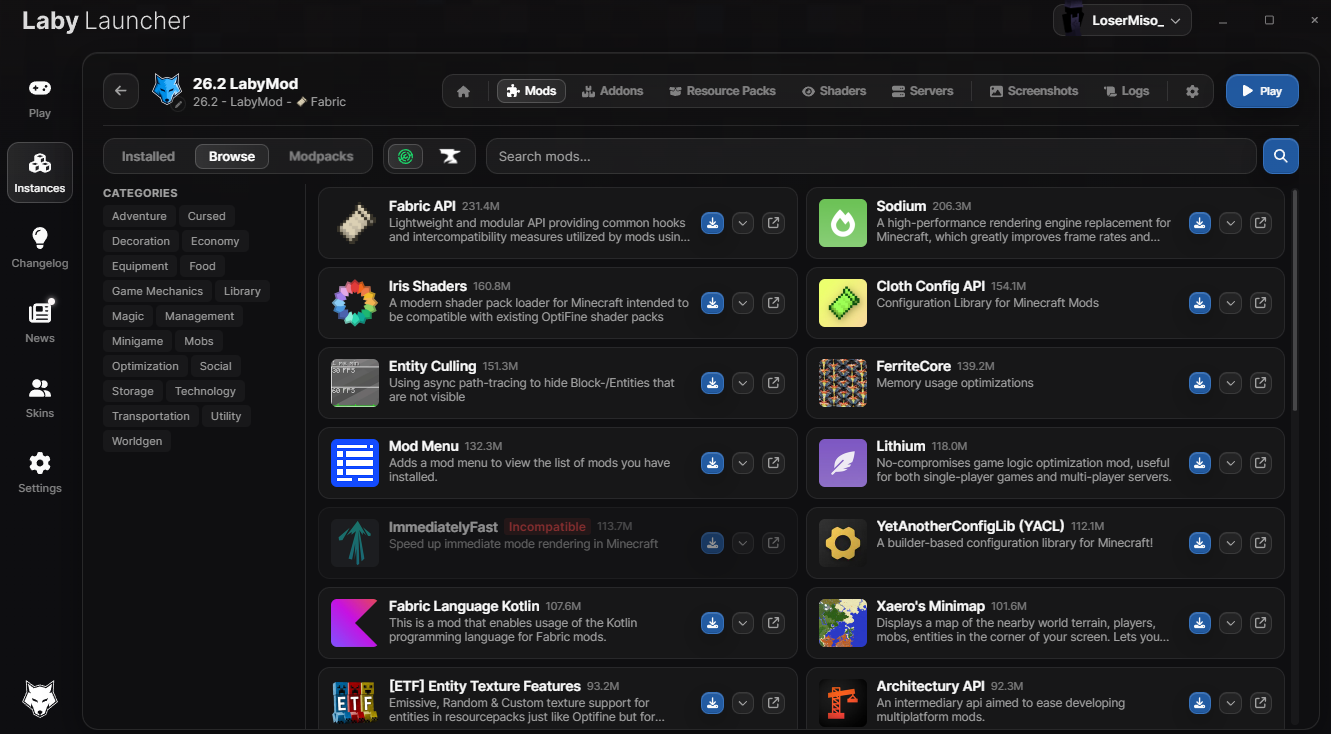Show the Installed mods list
Image resolution: width=1331 pixels, height=734 pixels.
(148, 156)
